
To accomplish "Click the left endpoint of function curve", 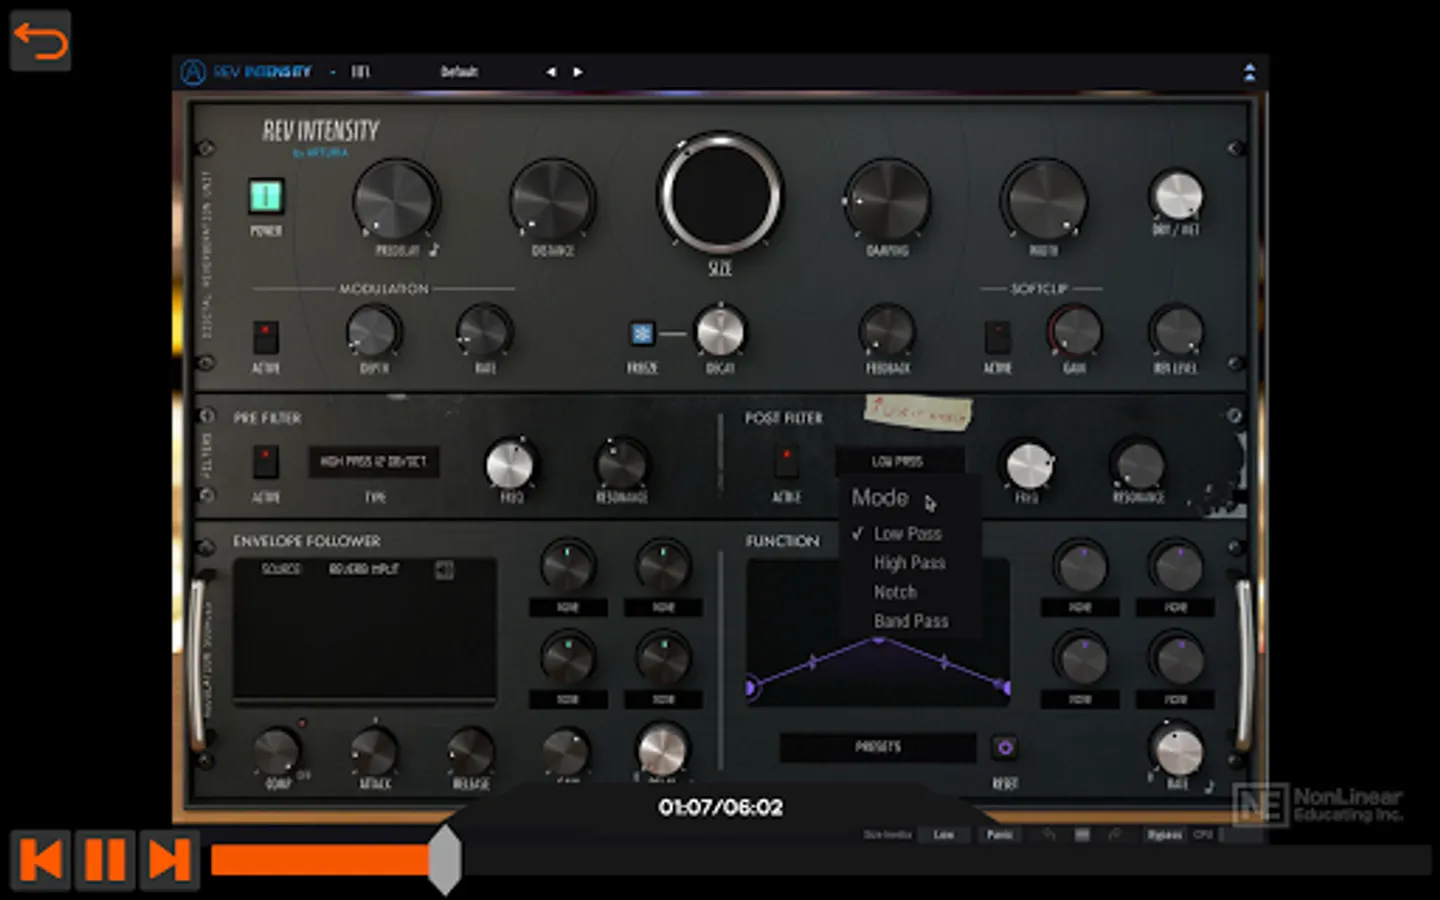I will (751, 687).
